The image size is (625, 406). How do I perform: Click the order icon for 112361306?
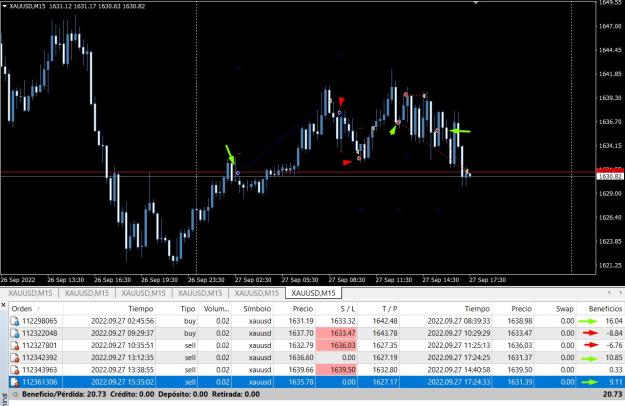(15, 382)
